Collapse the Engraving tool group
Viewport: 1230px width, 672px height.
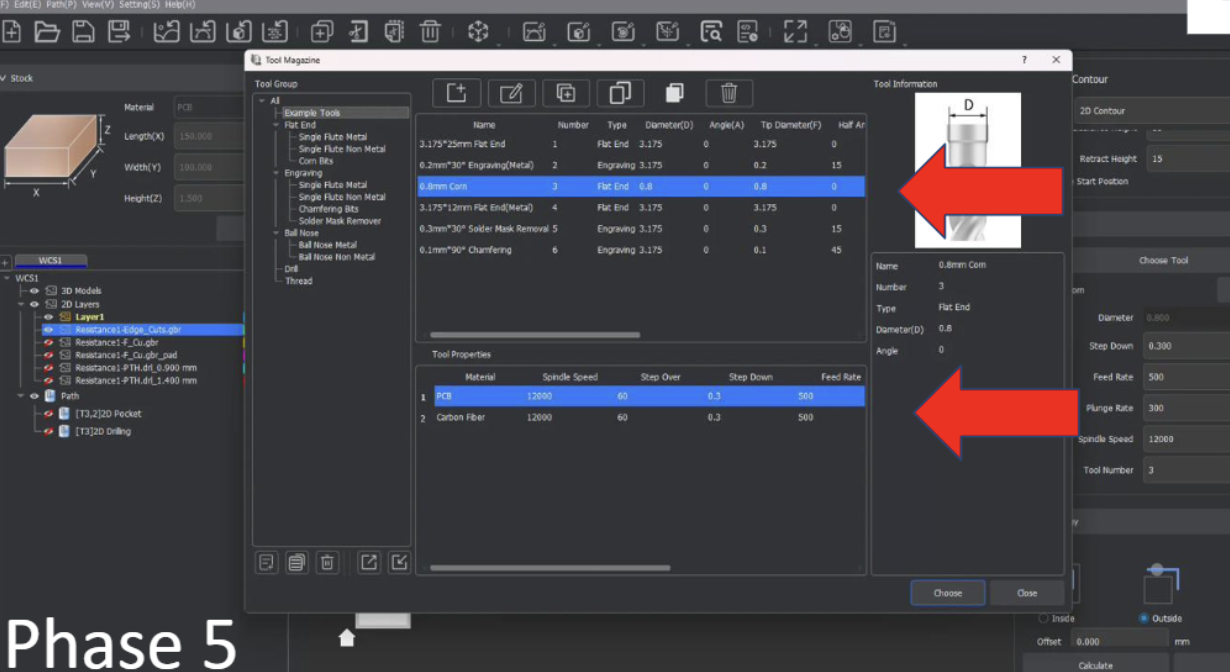[x=276, y=173]
